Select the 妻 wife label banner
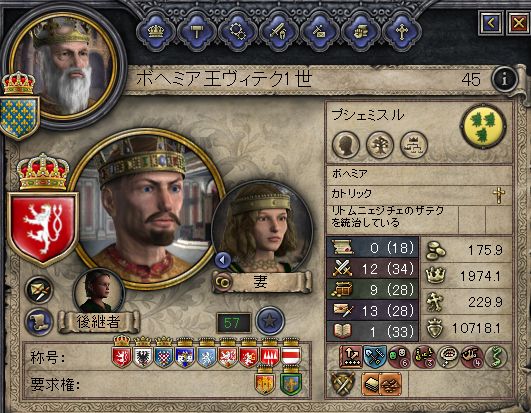This screenshot has width=531, height=413. click(261, 281)
